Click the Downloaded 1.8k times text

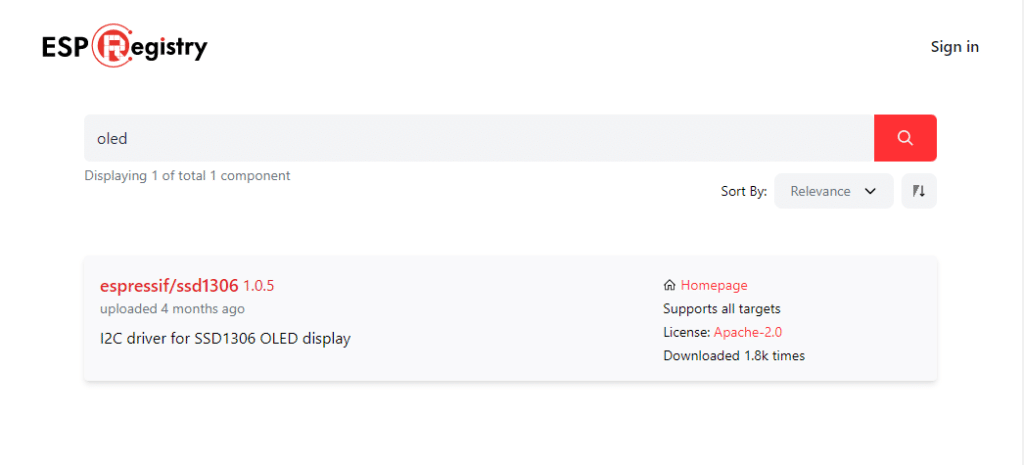tap(734, 356)
